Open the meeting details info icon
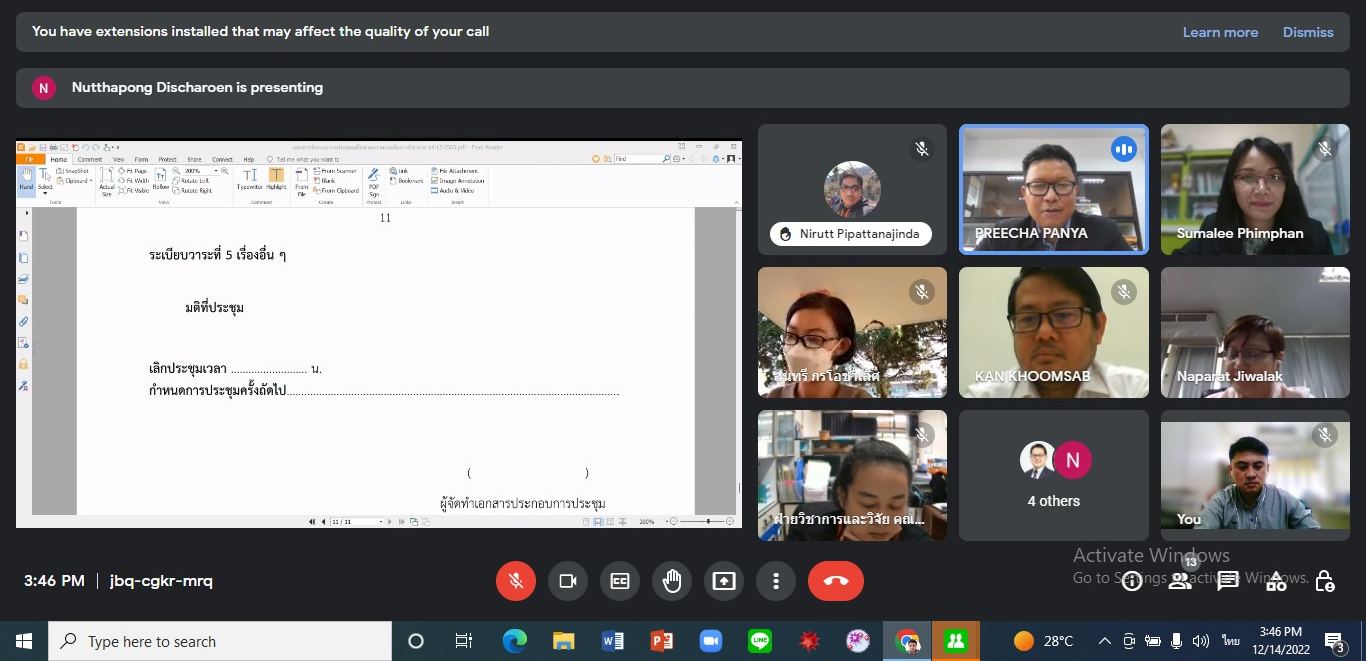 point(1132,581)
